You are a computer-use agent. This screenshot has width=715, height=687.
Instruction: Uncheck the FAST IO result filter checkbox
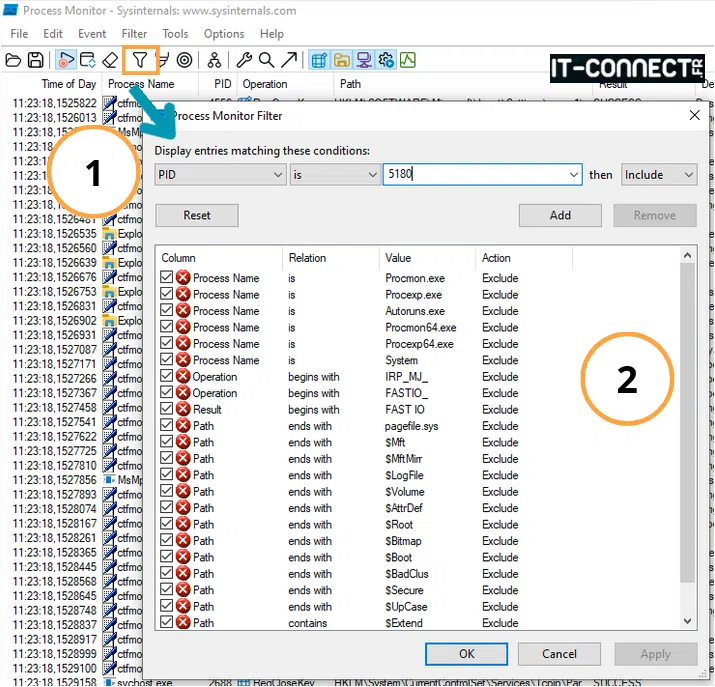[167, 409]
